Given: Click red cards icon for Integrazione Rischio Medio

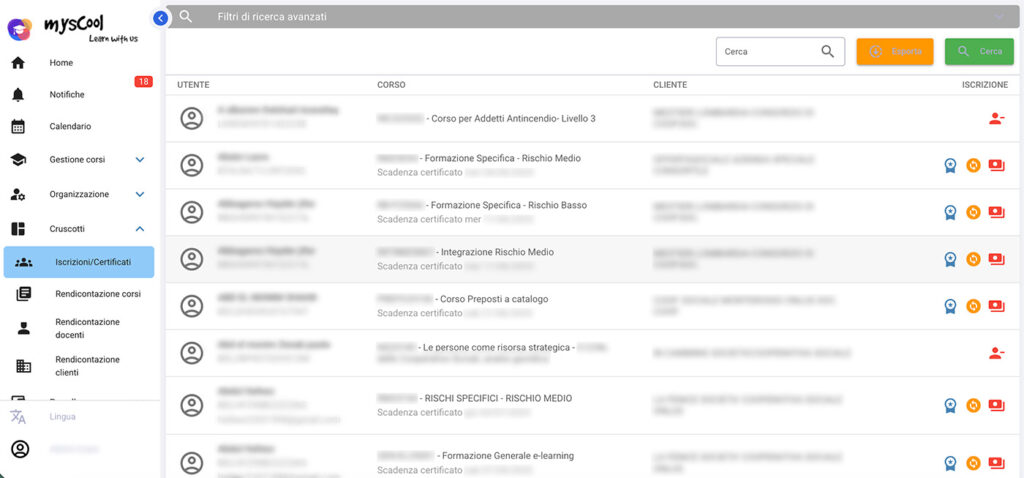Looking at the screenshot, I should pyautogui.click(x=997, y=260).
